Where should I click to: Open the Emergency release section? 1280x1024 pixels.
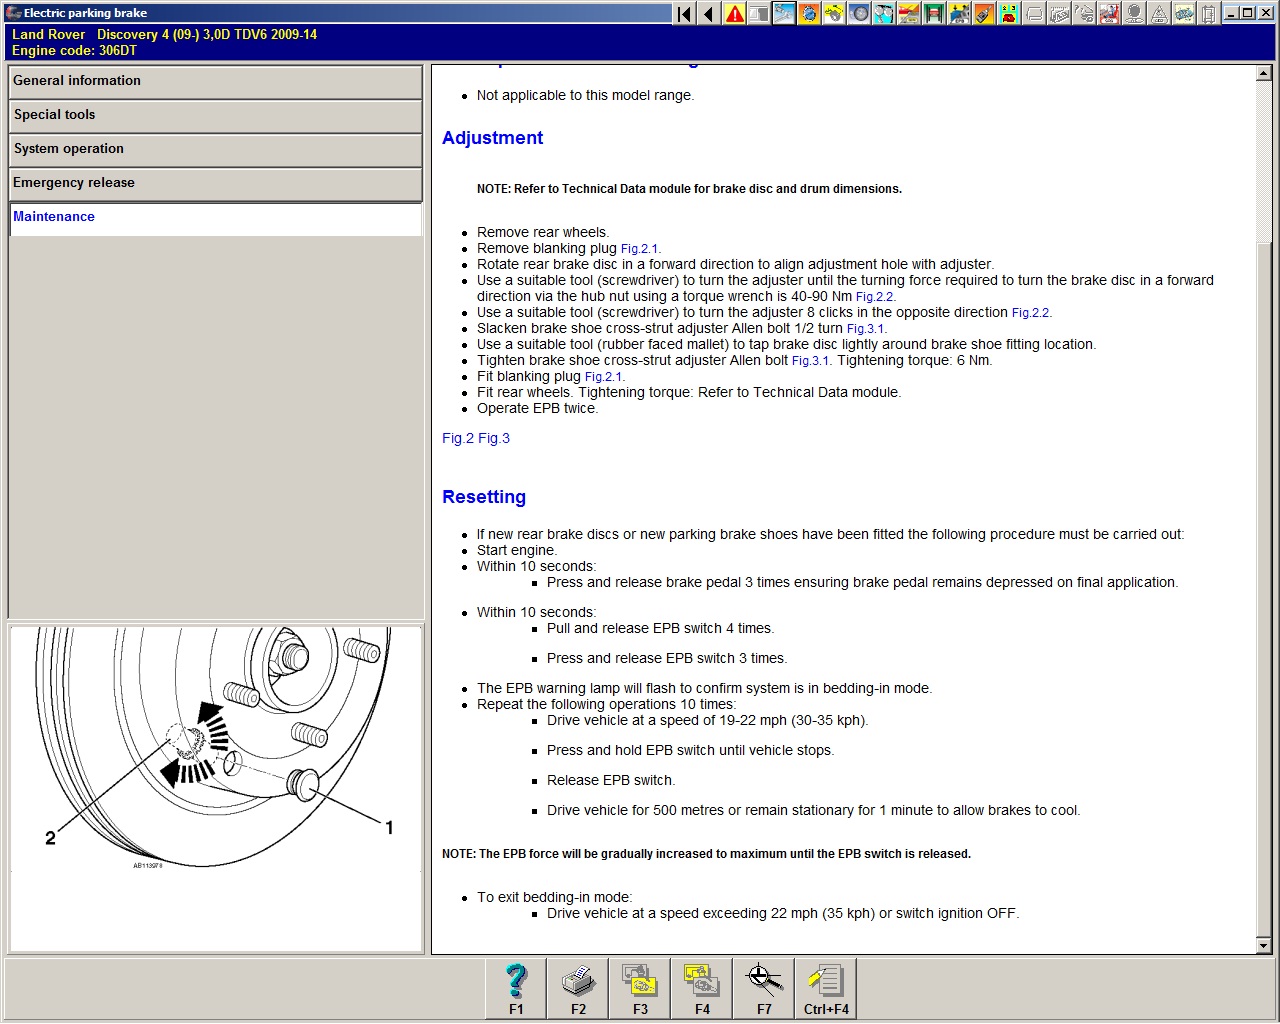coord(215,183)
